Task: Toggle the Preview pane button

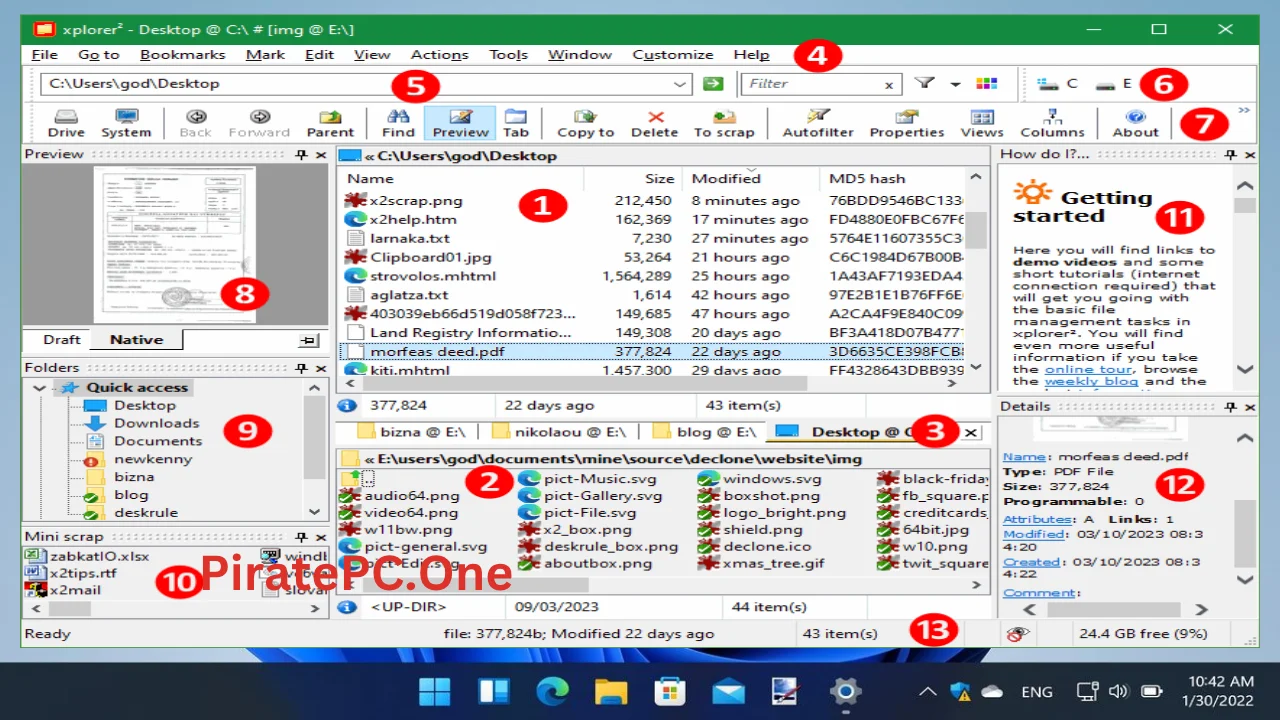Action: 460,123
